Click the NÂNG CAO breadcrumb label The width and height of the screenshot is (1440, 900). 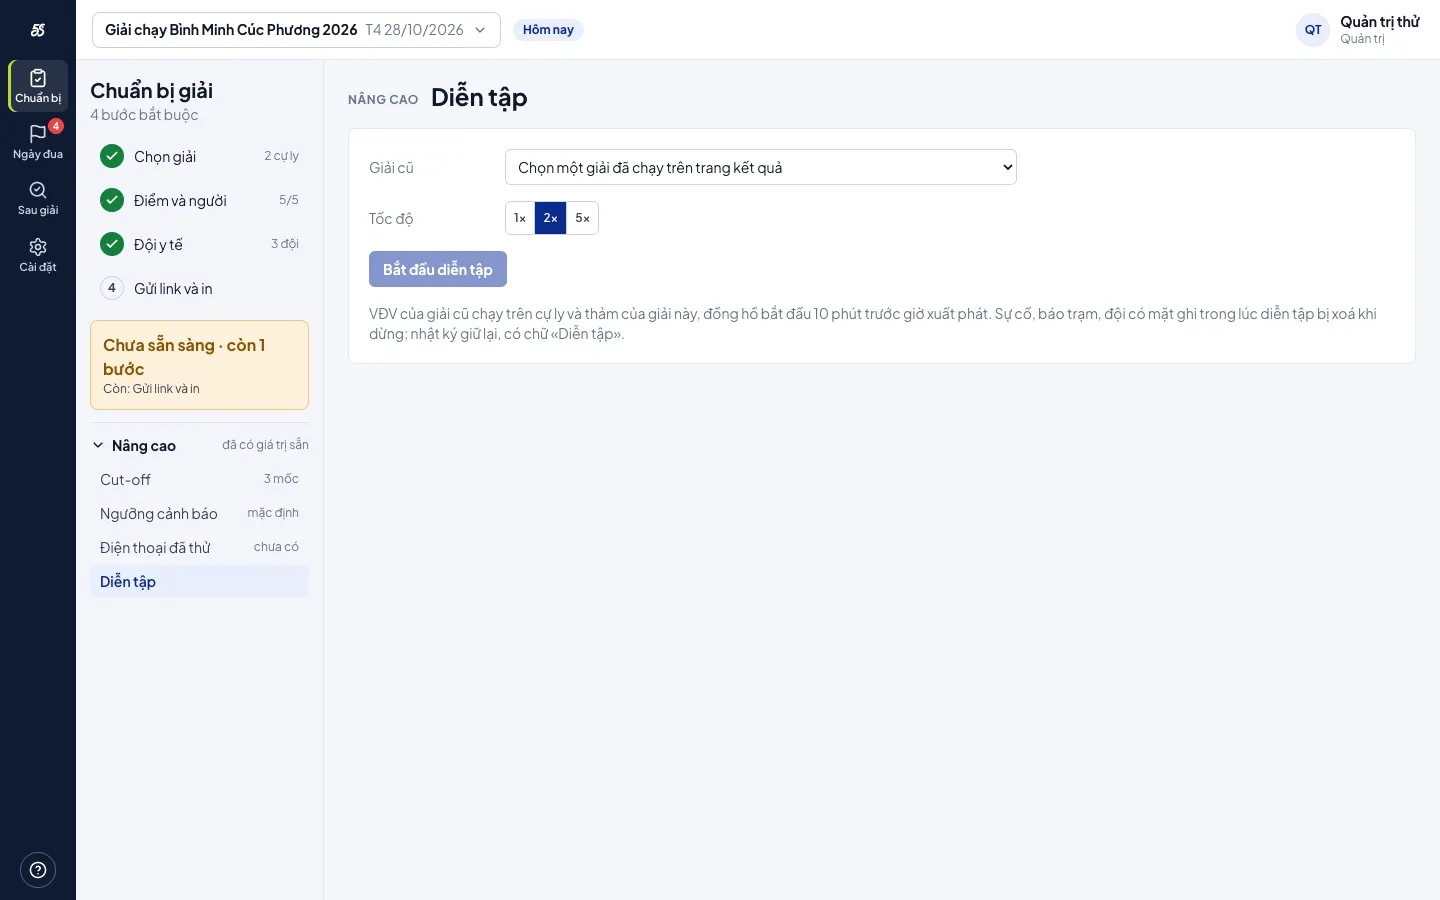[x=383, y=99]
